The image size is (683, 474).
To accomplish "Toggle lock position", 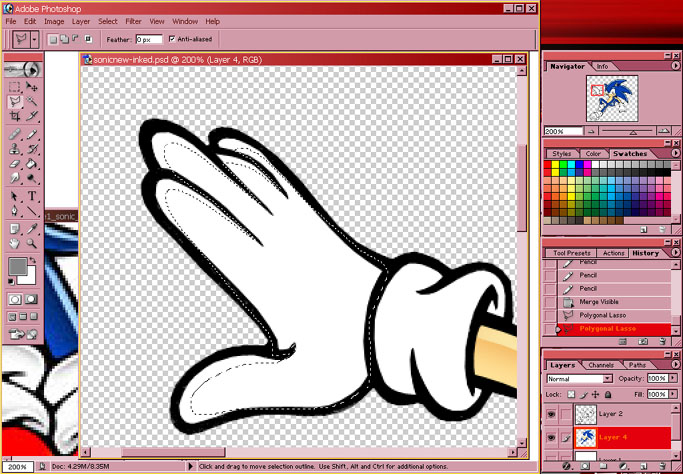I will [595, 394].
